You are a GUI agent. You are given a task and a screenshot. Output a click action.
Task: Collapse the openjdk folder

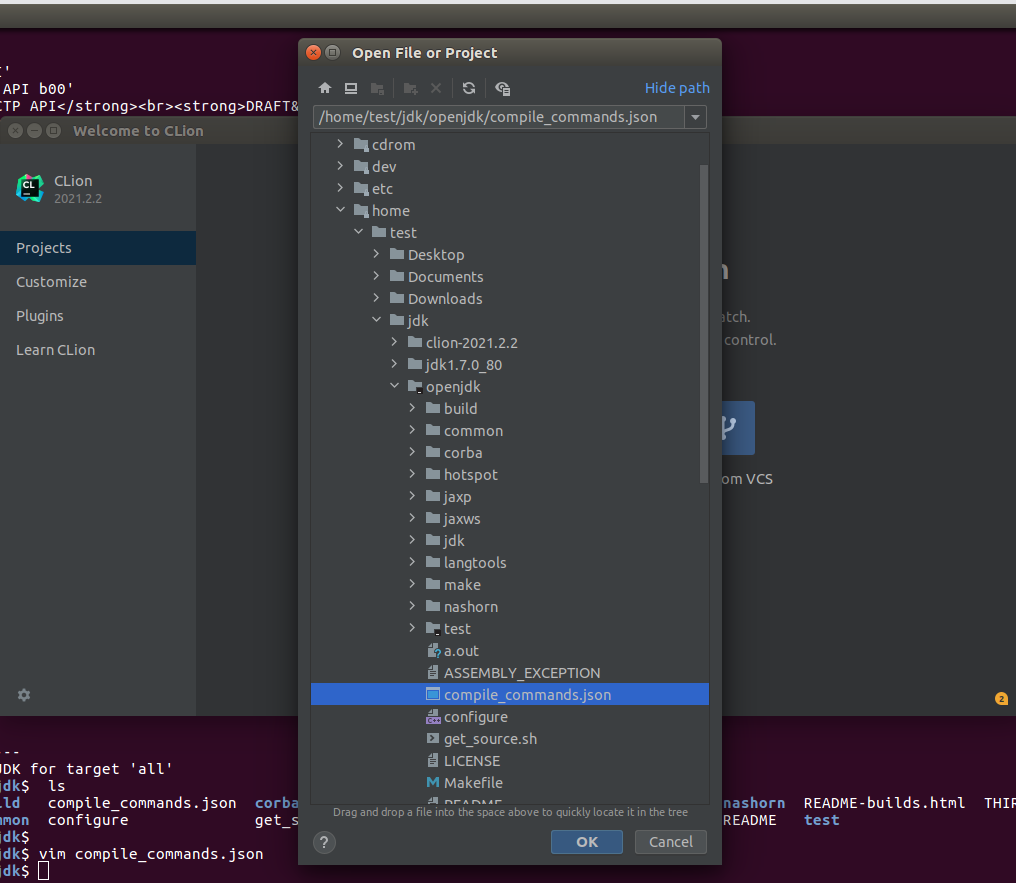pyautogui.click(x=394, y=386)
